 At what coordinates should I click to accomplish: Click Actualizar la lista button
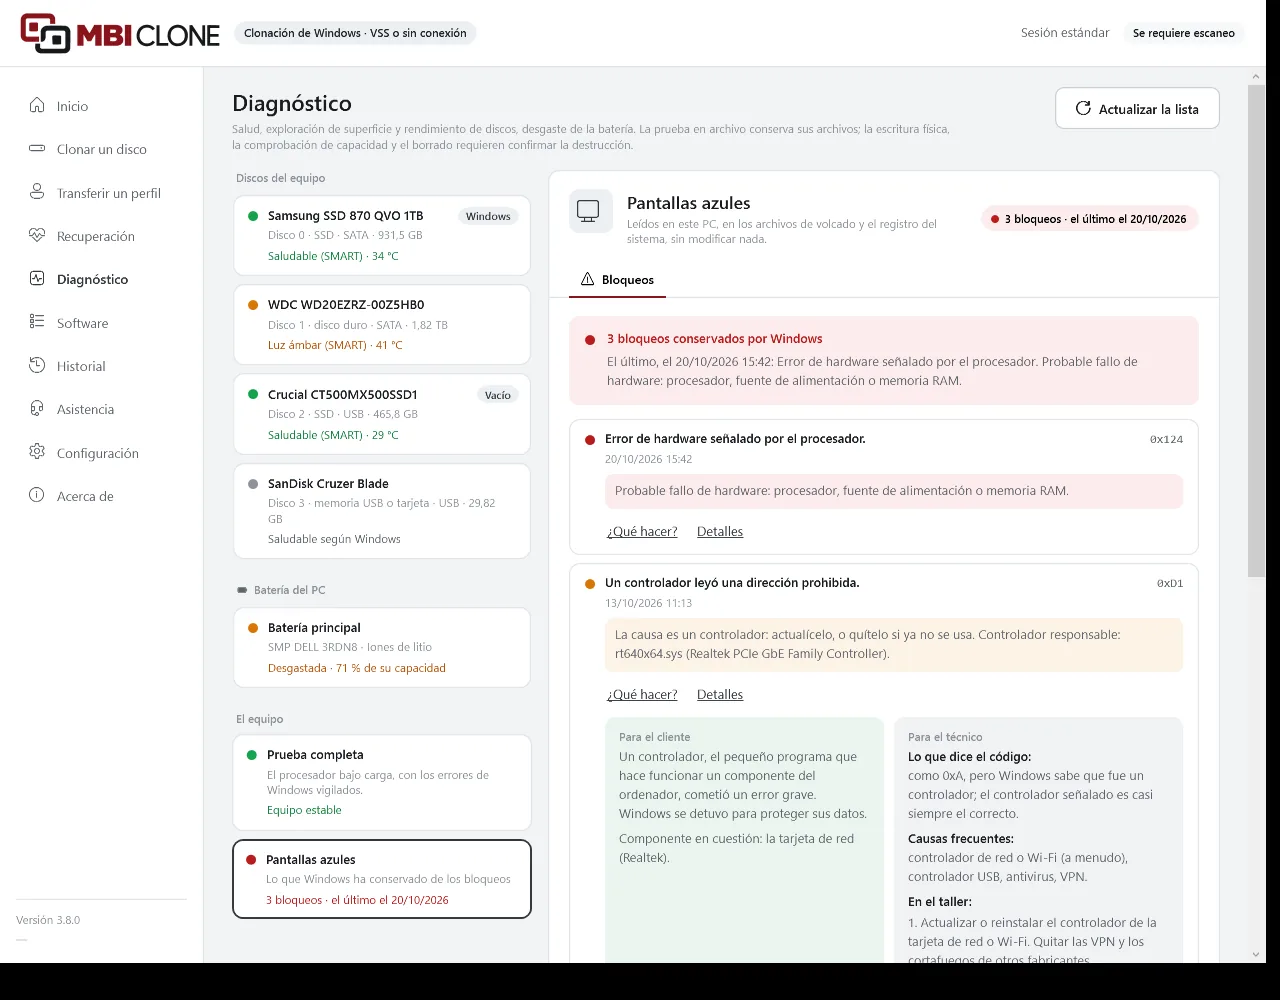[1137, 108]
